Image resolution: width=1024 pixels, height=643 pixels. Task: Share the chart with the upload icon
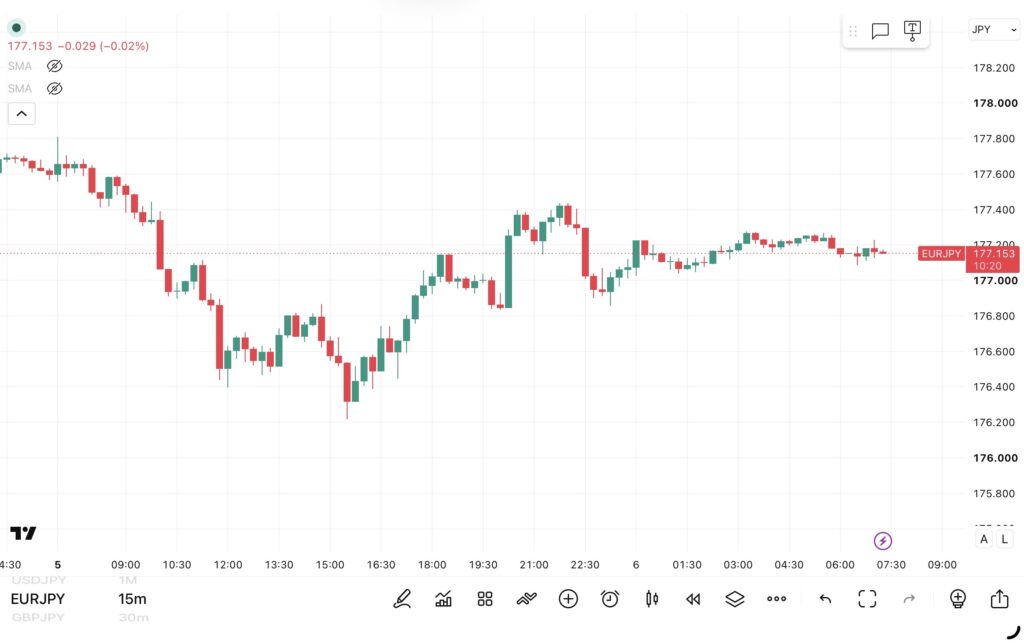coord(999,599)
